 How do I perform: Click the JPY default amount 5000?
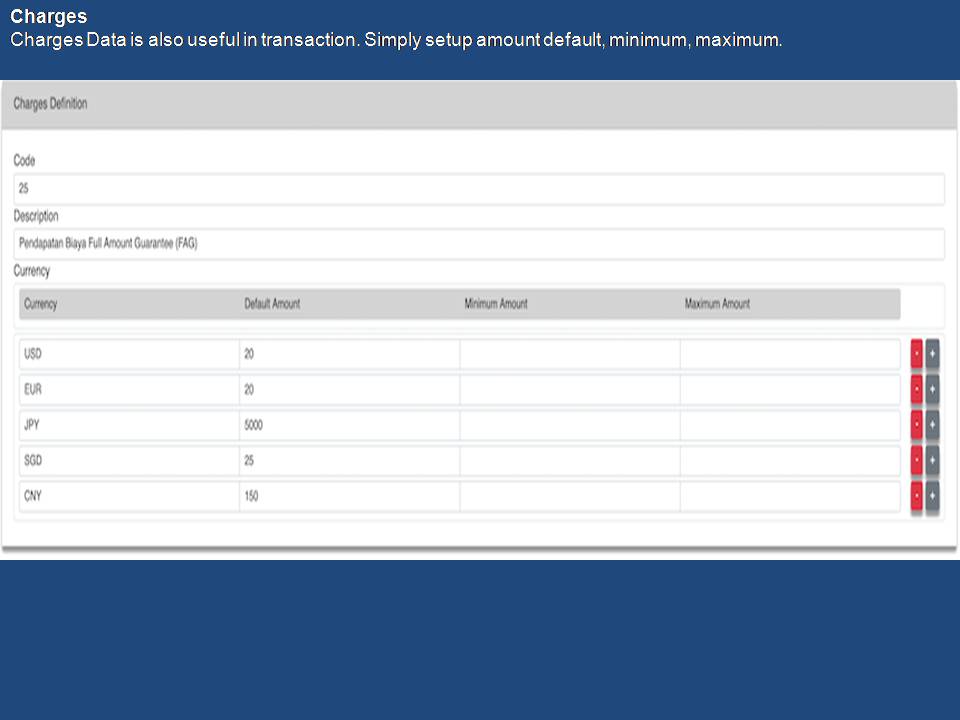click(349, 426)
